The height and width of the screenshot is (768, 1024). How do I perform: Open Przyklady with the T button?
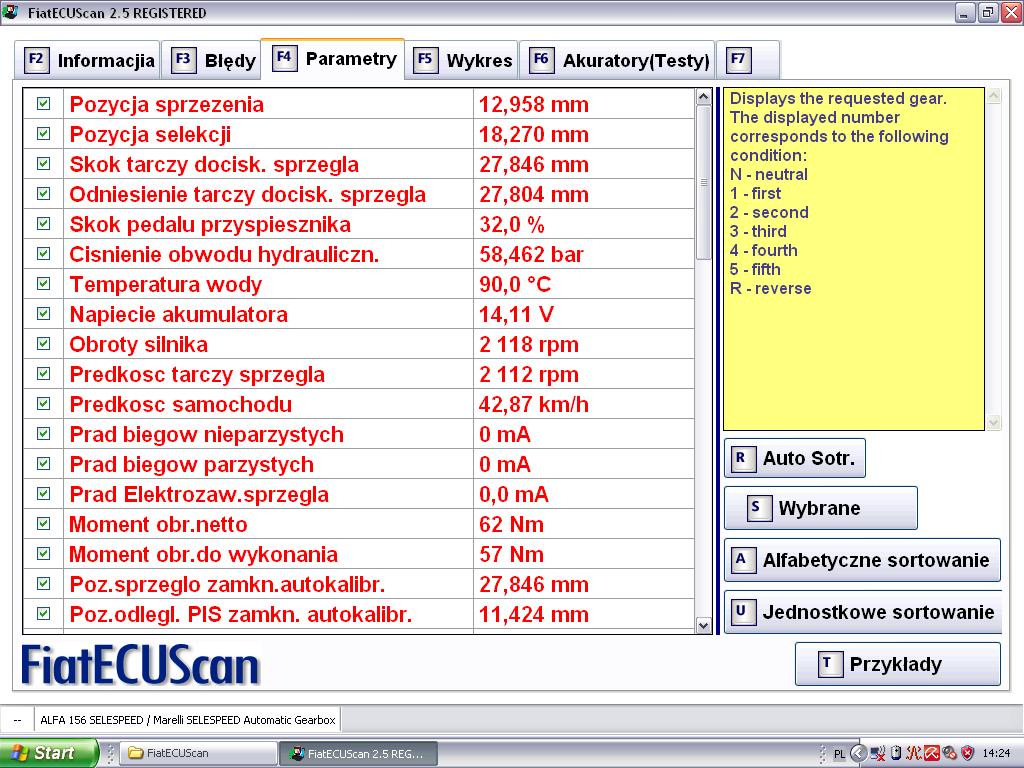pyautogui.click(x=897, y=664)
